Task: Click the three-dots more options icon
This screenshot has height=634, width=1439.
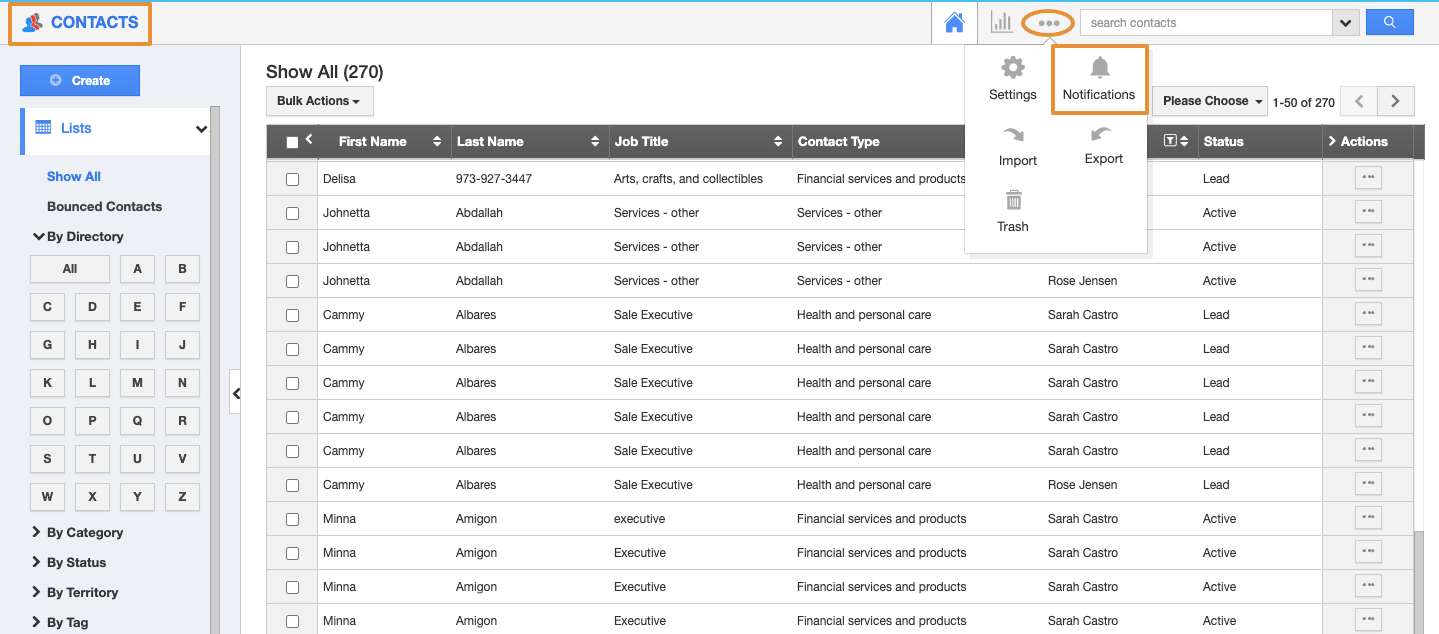Action: pos(1048,23)
